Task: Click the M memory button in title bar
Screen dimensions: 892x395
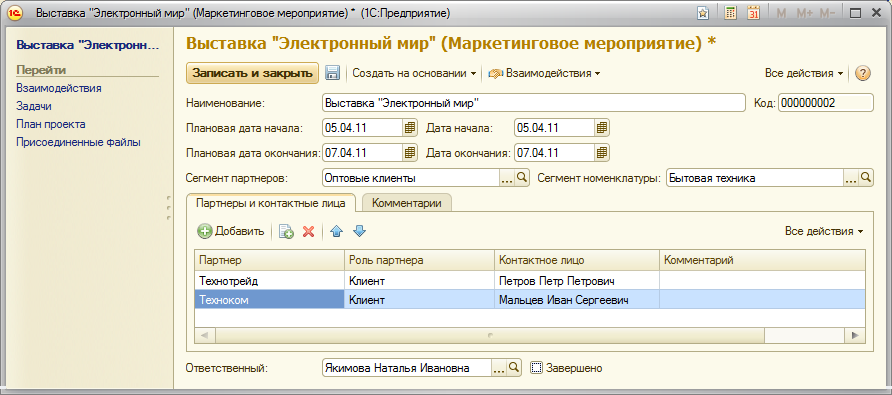Action: 781,13
